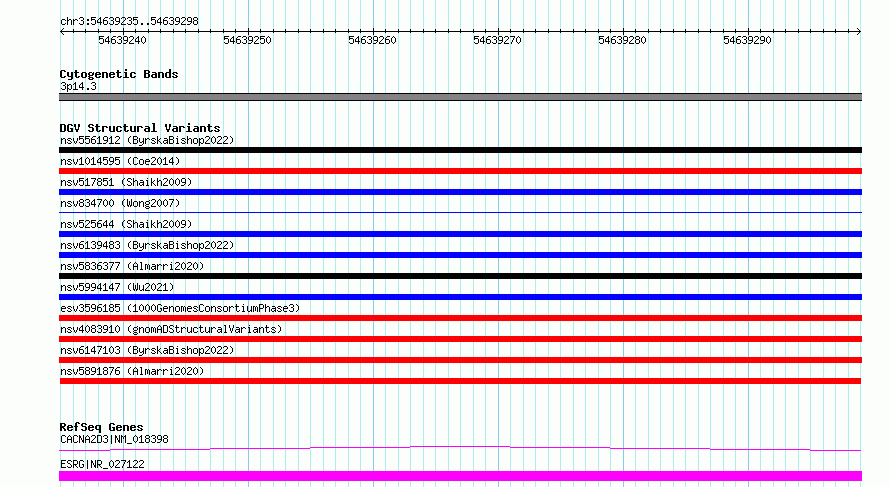Select ruler position 54639250
890x487 pixels.
click(247, 40)
